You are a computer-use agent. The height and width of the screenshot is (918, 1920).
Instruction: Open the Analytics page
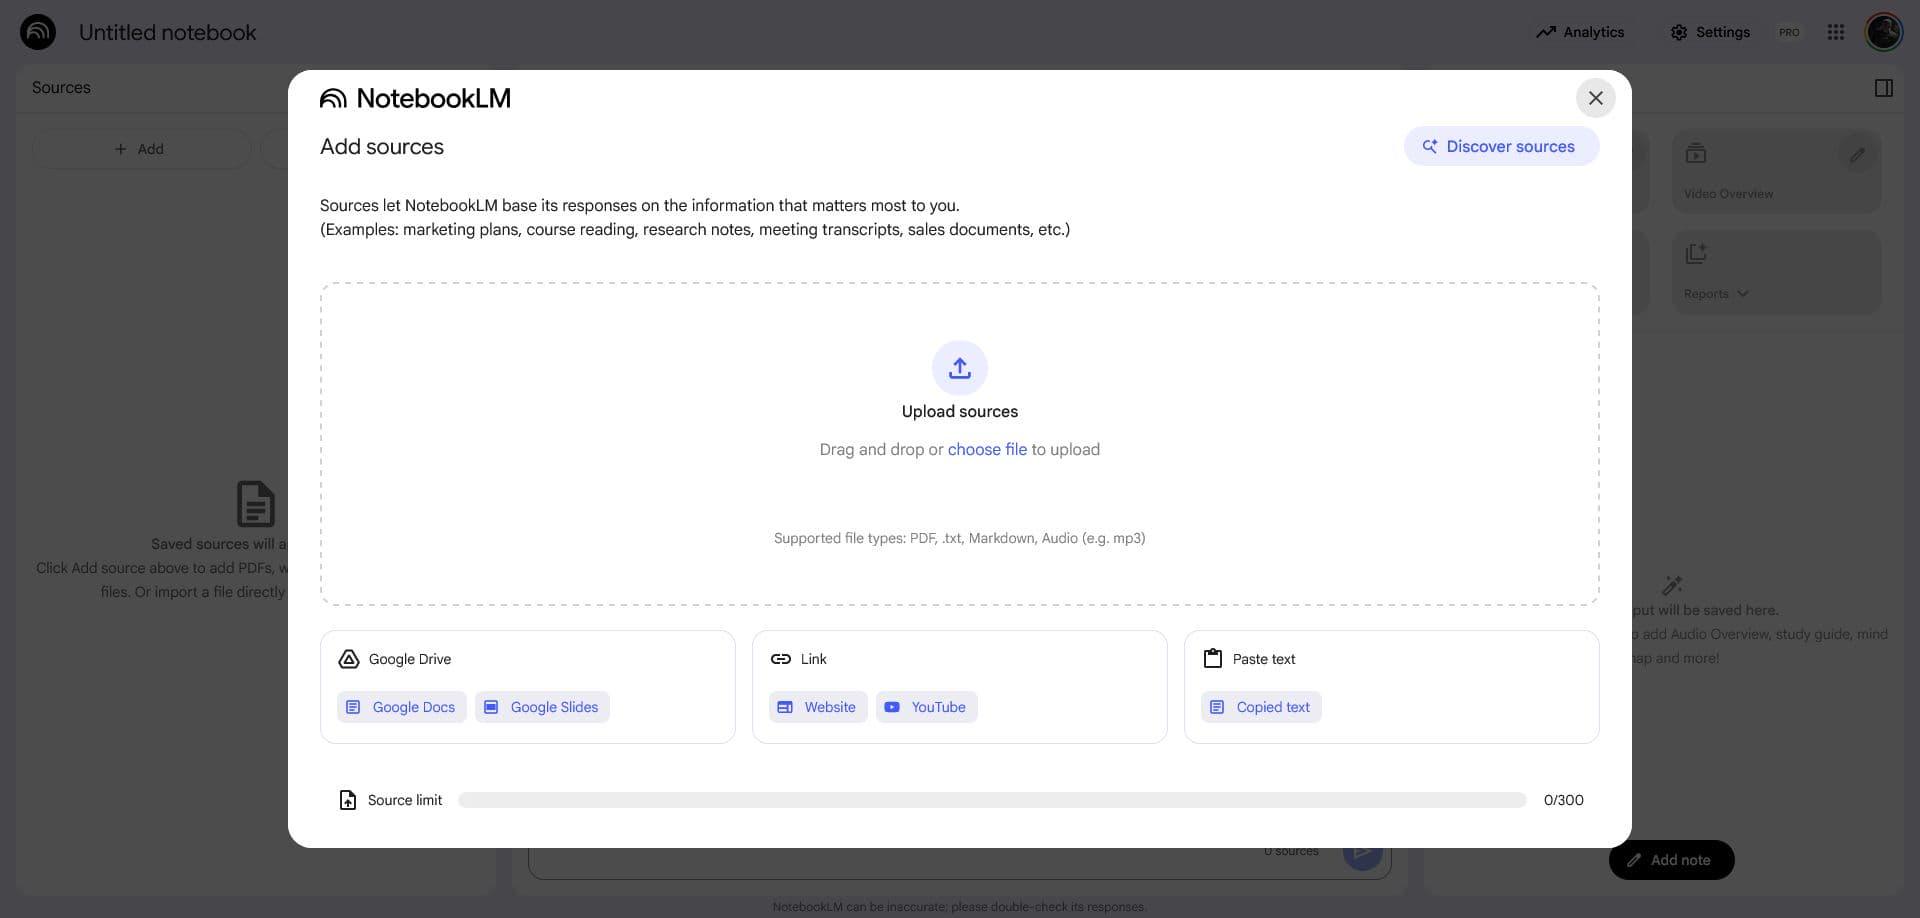pos(1580,32)
